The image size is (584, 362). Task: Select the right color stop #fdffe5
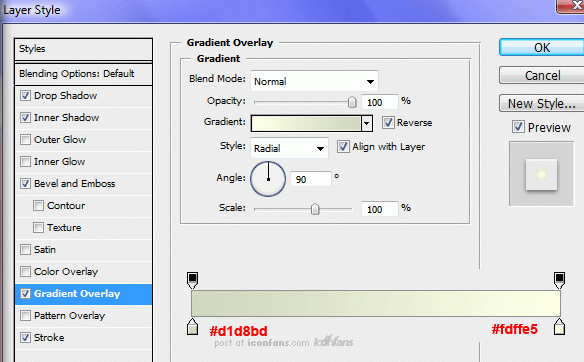[559, 327]
